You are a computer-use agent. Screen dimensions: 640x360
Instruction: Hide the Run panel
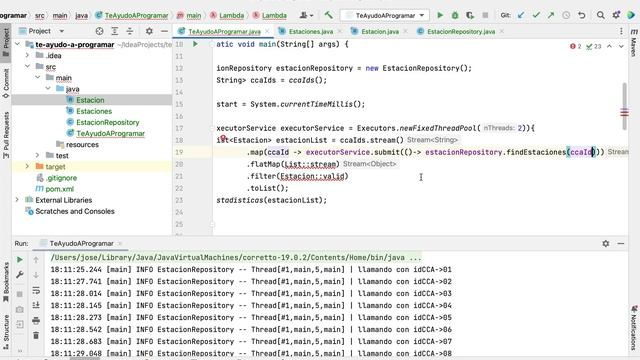point(621,243)
